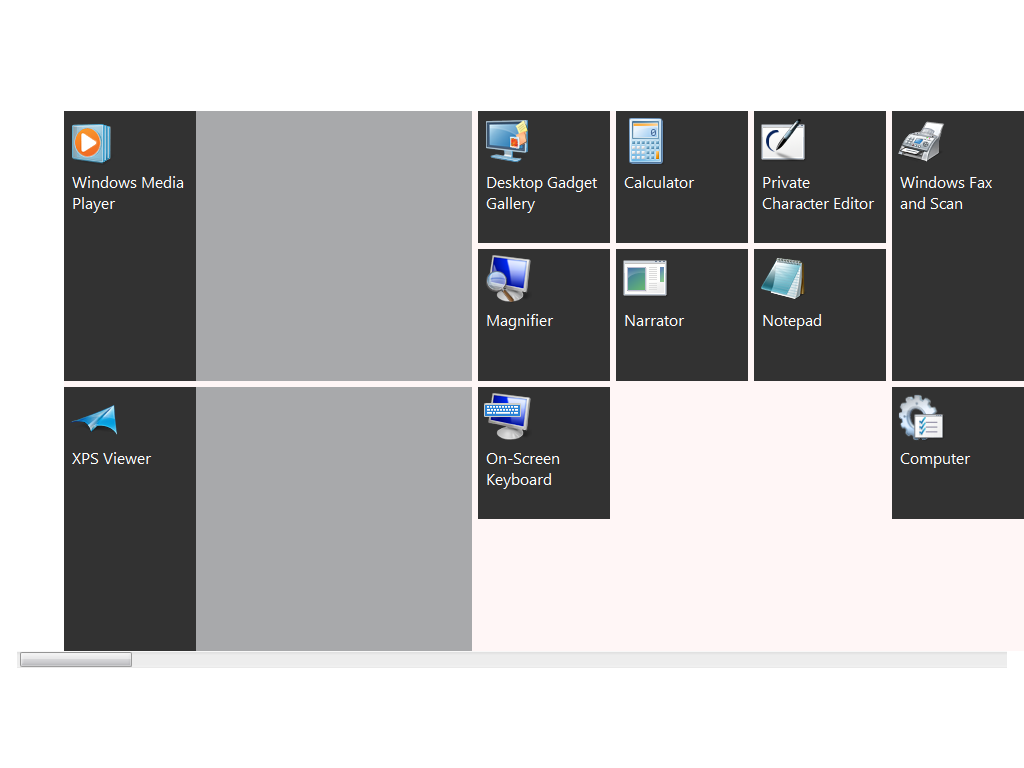Click the "Notepad" tile label
Image resolution: width=1024 pixels, height=768 pixels.
(x=792, y=321)
